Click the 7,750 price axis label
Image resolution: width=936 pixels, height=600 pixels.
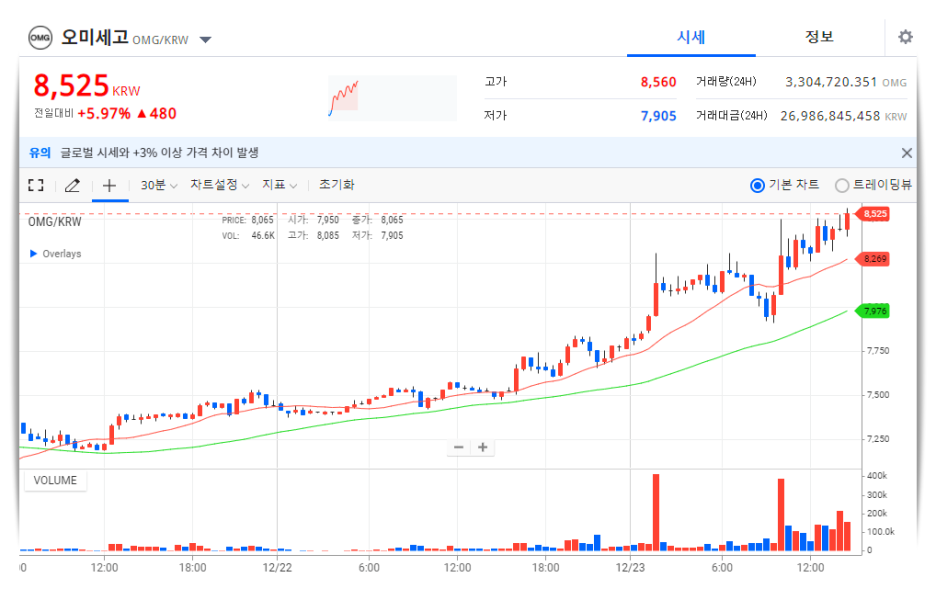click(878, 351)
